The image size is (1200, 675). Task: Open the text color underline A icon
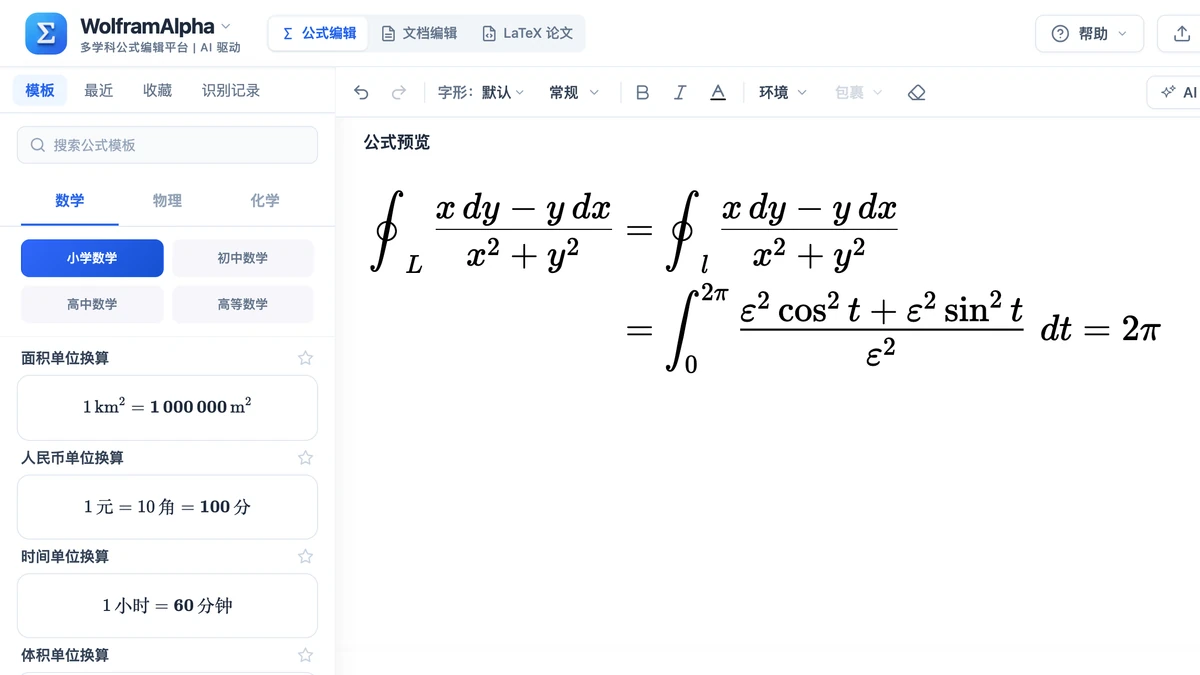718,92
